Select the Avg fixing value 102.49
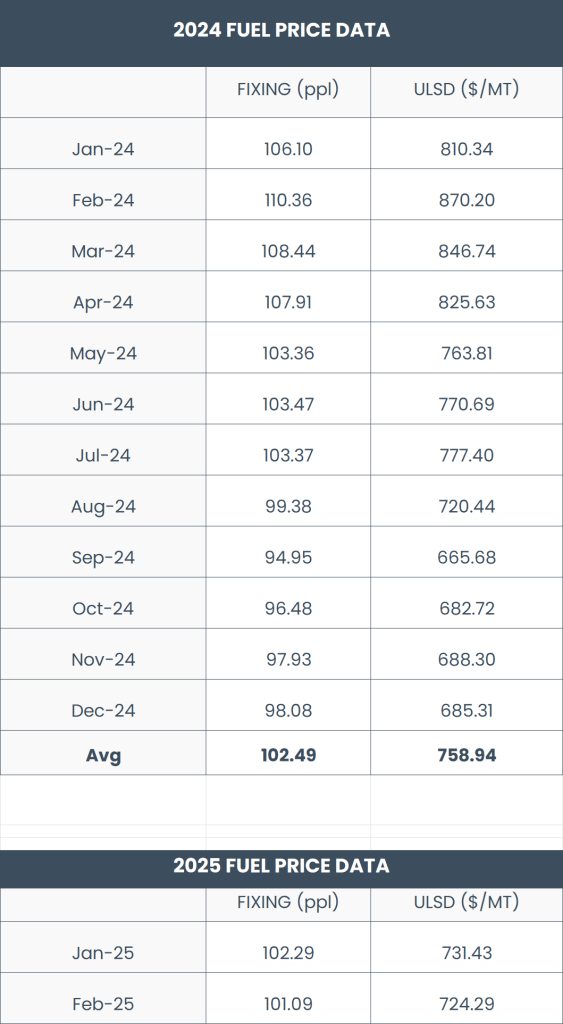 (288, 756)
